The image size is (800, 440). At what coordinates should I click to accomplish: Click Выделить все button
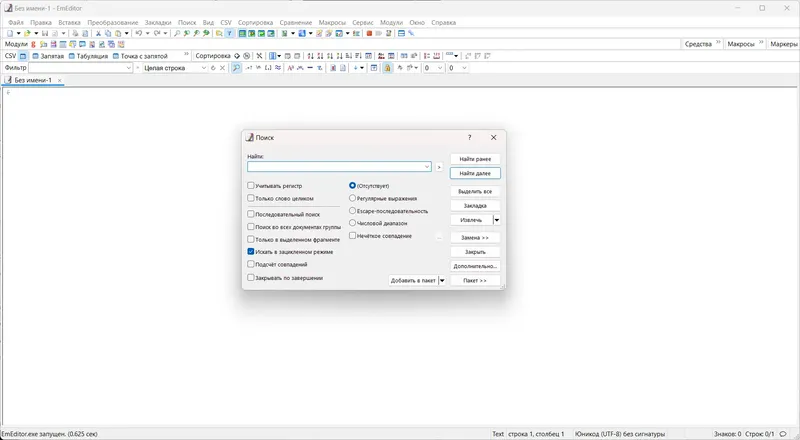pos(475,191)
